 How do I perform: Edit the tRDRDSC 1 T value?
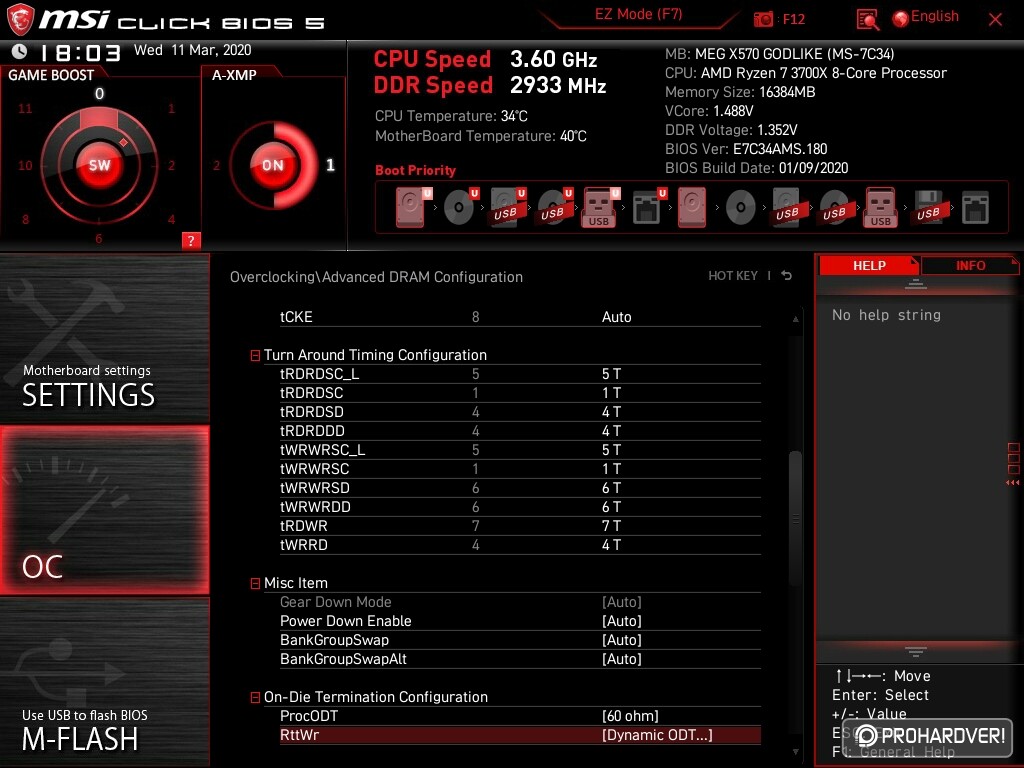click(x=611, y=392)
